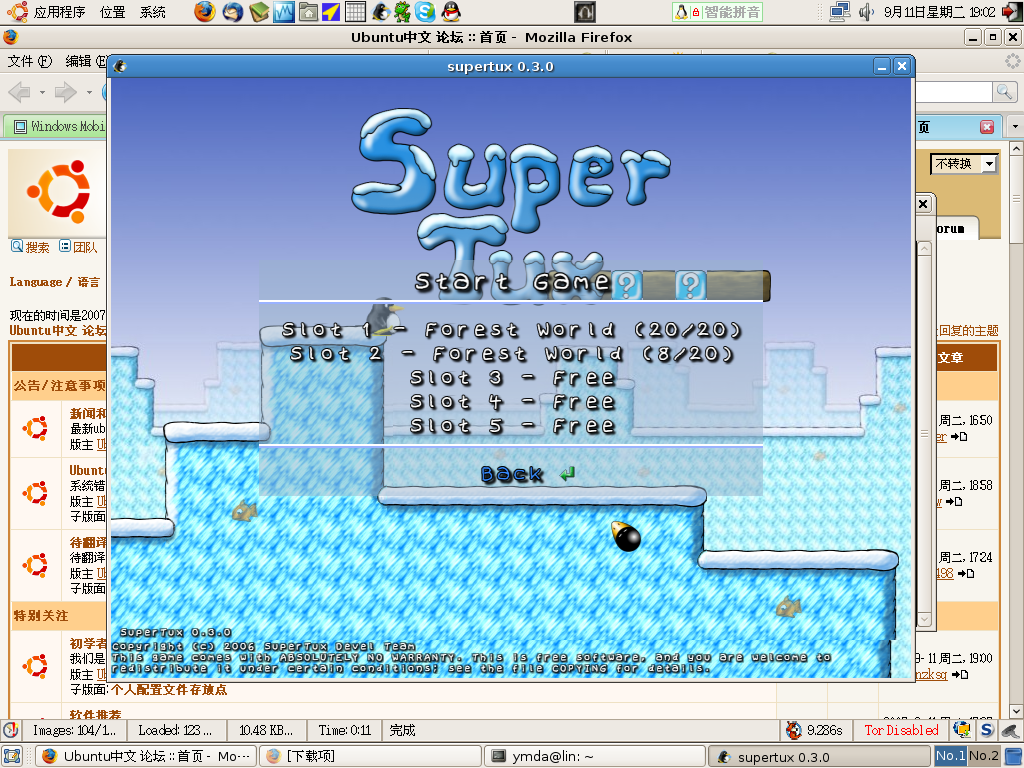
Task: Switch to workspace No.2
Action: point(984,756)
